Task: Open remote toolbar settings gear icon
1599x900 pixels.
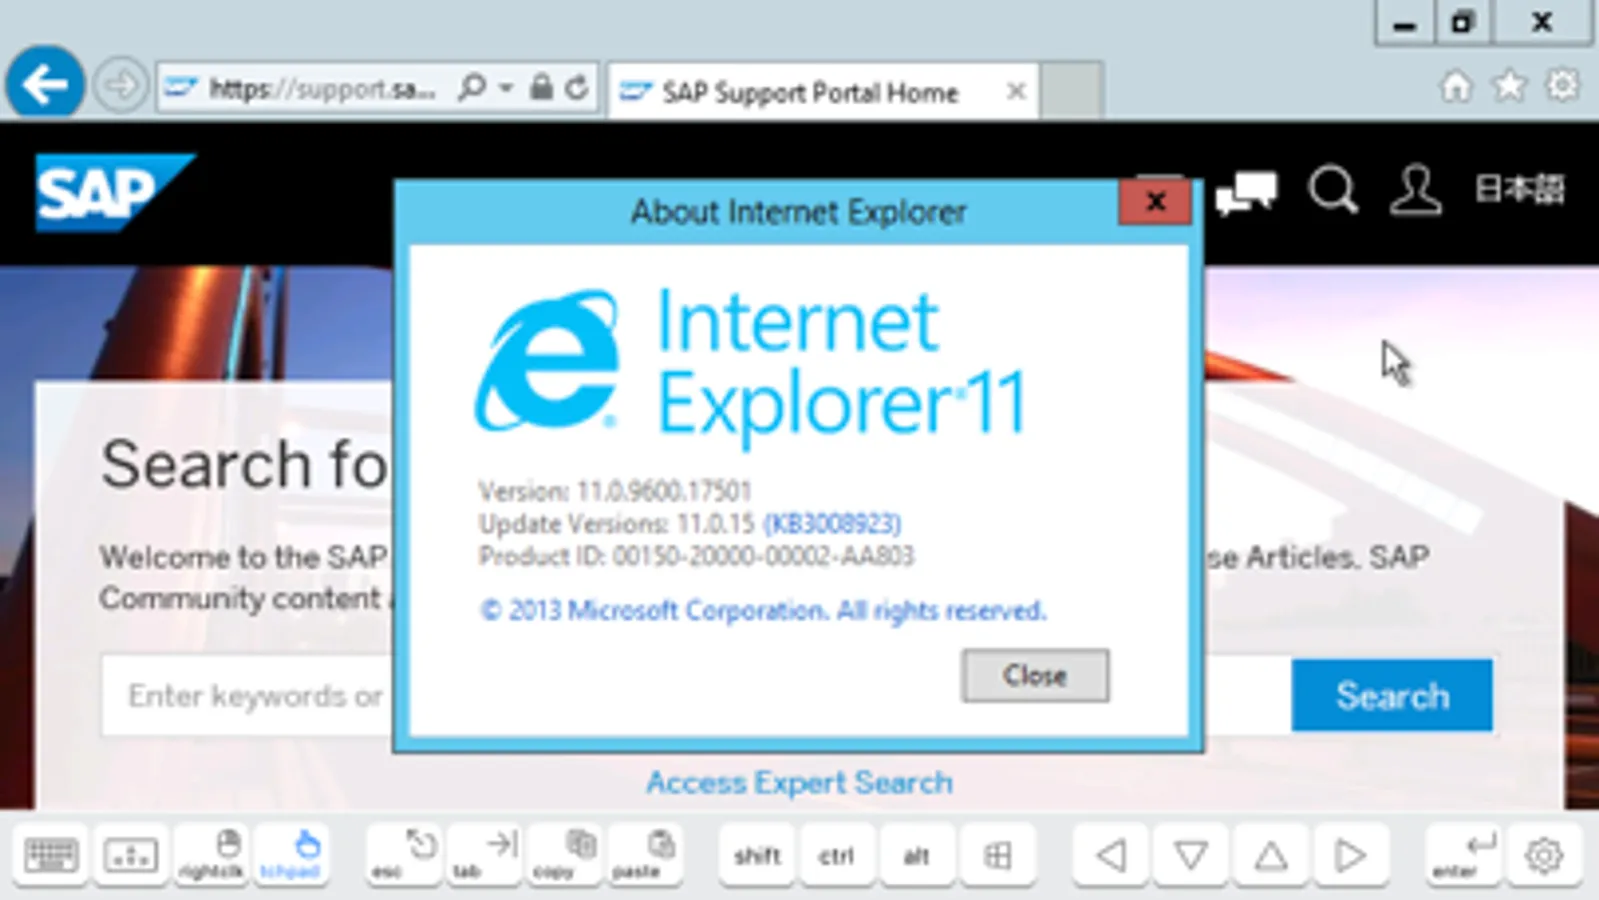Action: (1544, 855)
